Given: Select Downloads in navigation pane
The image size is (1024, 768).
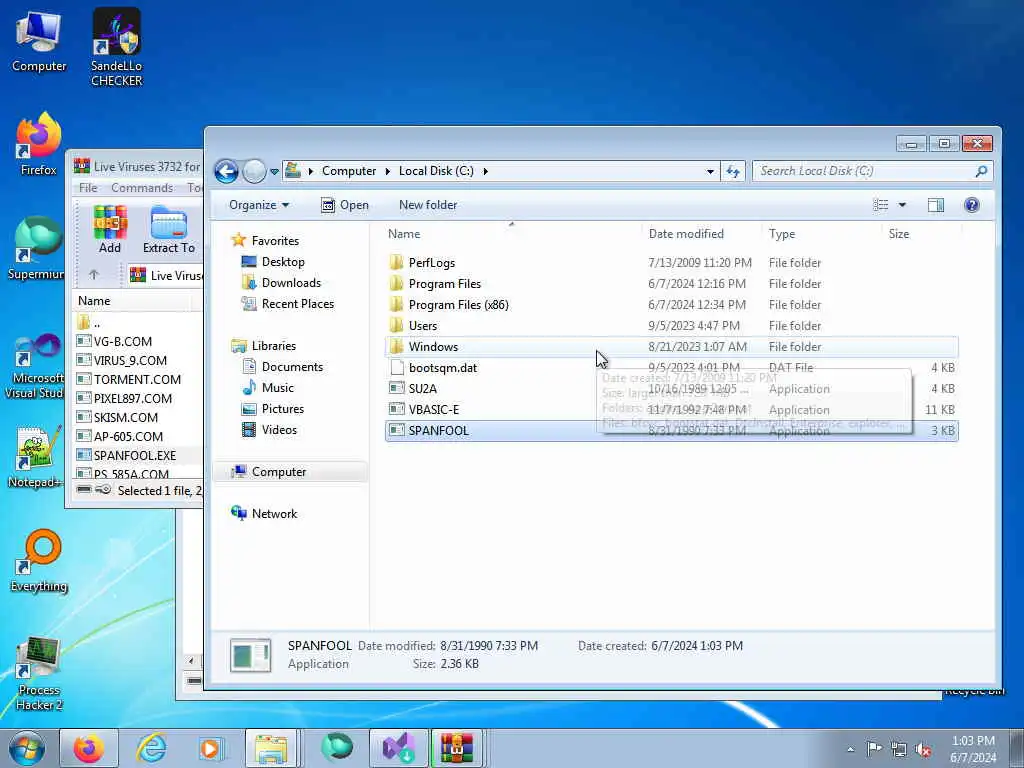Looking at the screenshot, I should [x=291, y=283].
